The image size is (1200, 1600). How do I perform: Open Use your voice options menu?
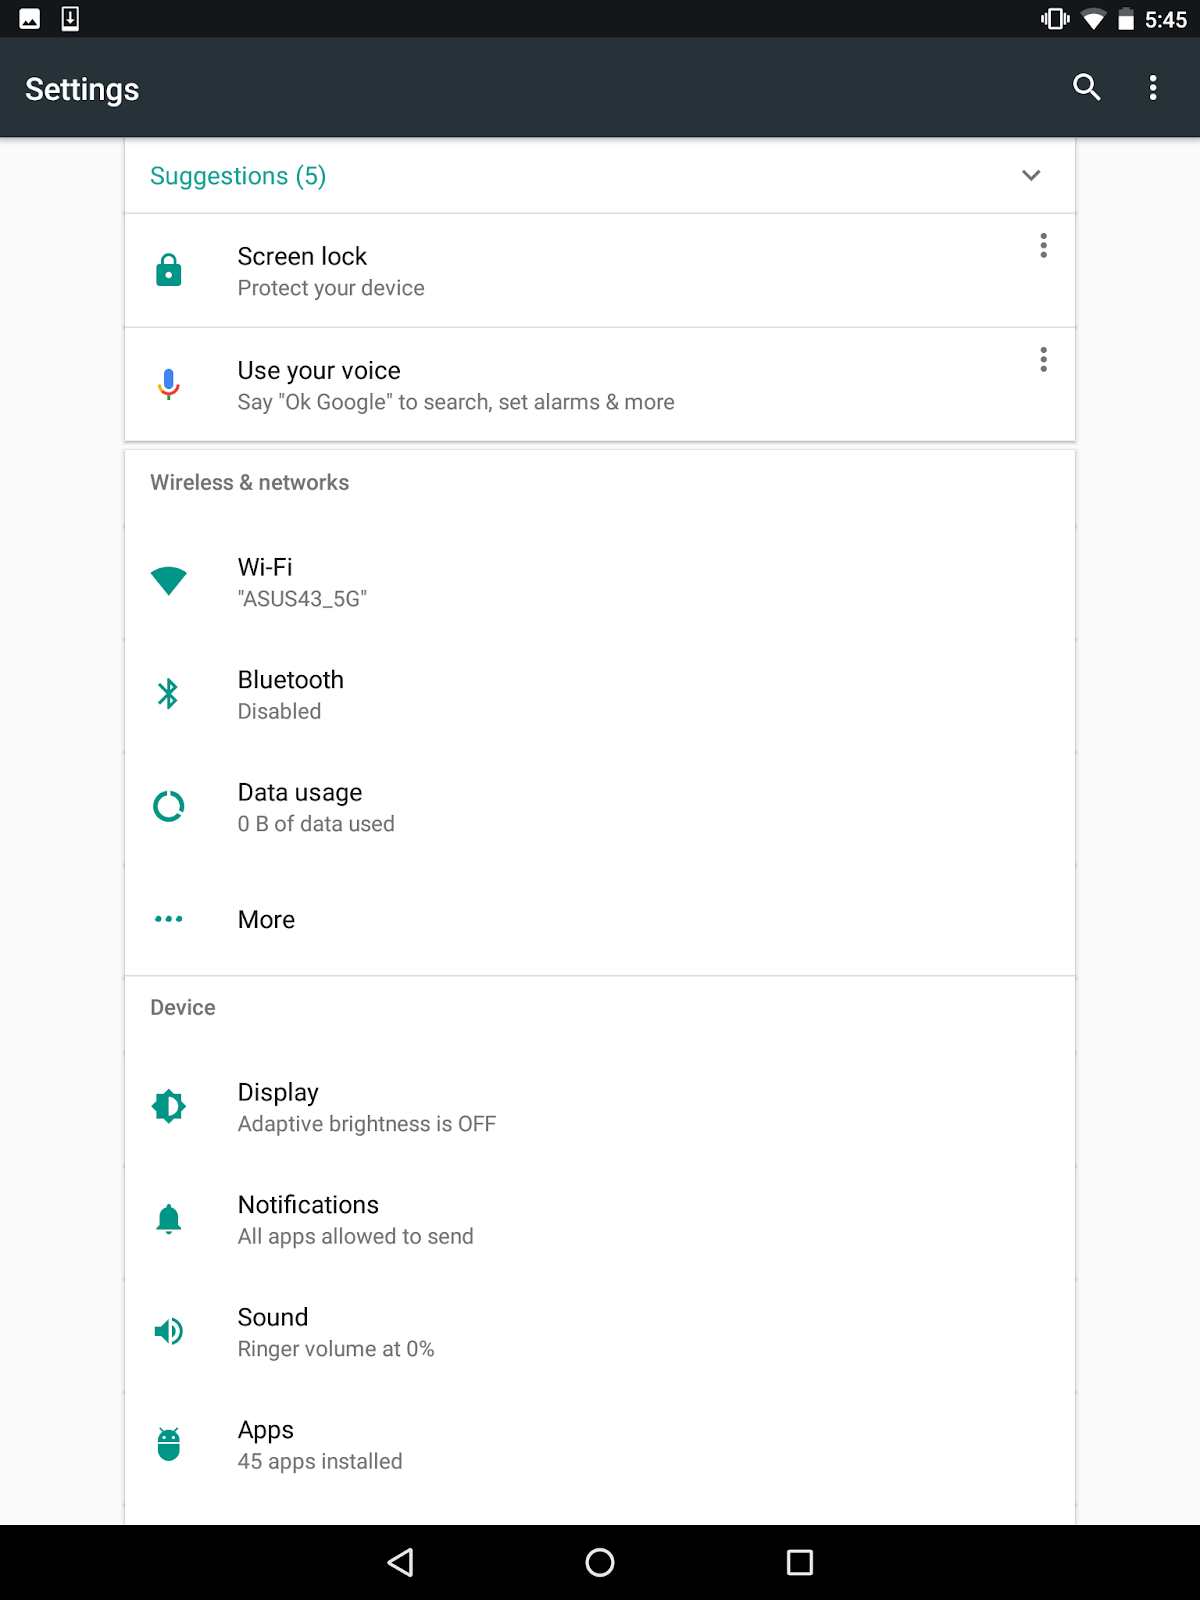pos(1043,360)
